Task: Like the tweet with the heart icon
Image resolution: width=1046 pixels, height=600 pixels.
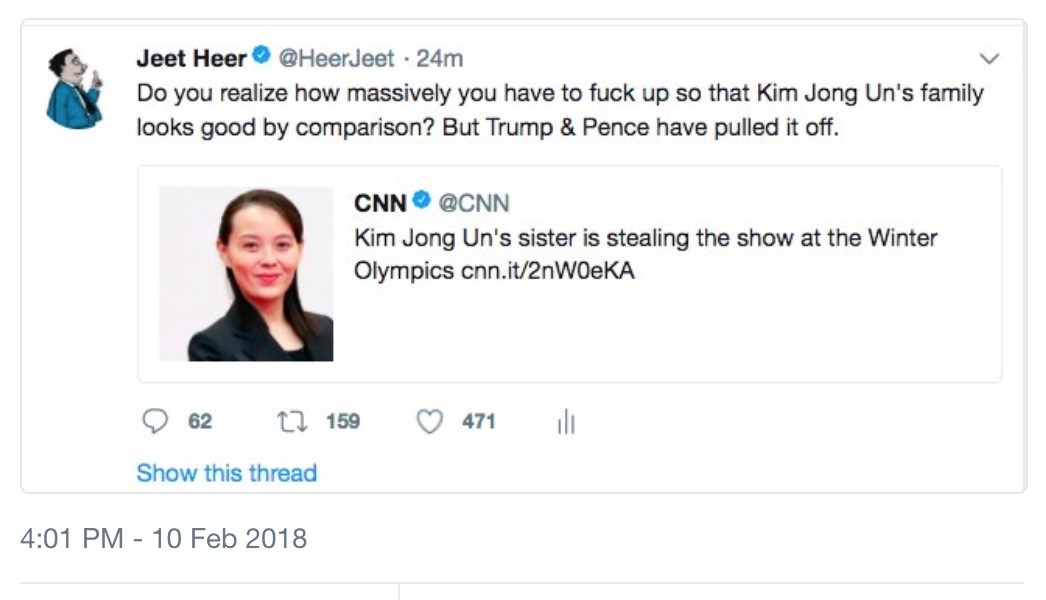Action: tap(430, 422)
